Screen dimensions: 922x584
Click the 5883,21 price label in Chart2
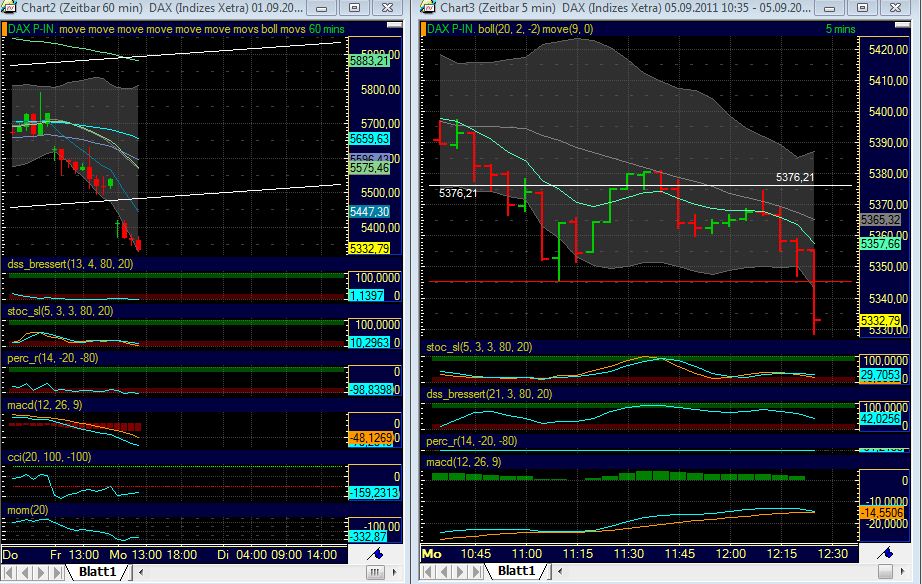369,61
